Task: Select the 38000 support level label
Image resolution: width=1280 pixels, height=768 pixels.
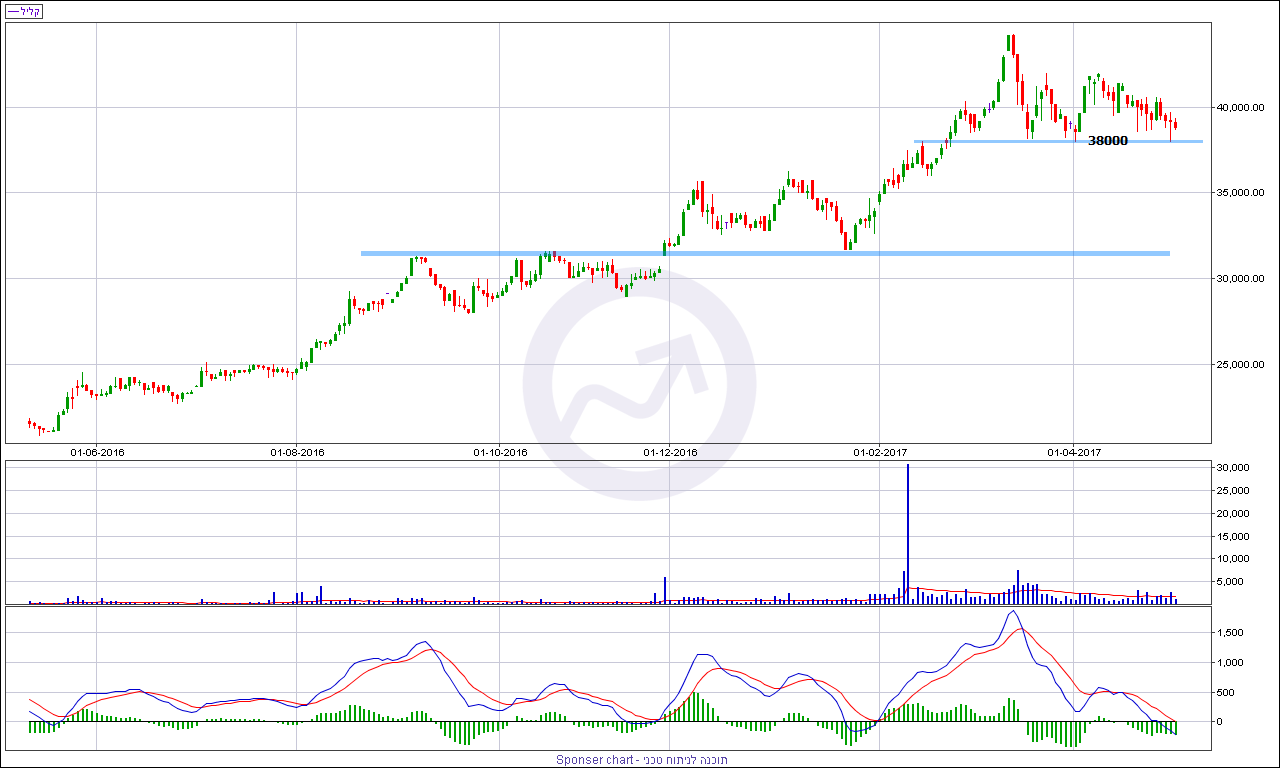Action: coord(1107,141)
